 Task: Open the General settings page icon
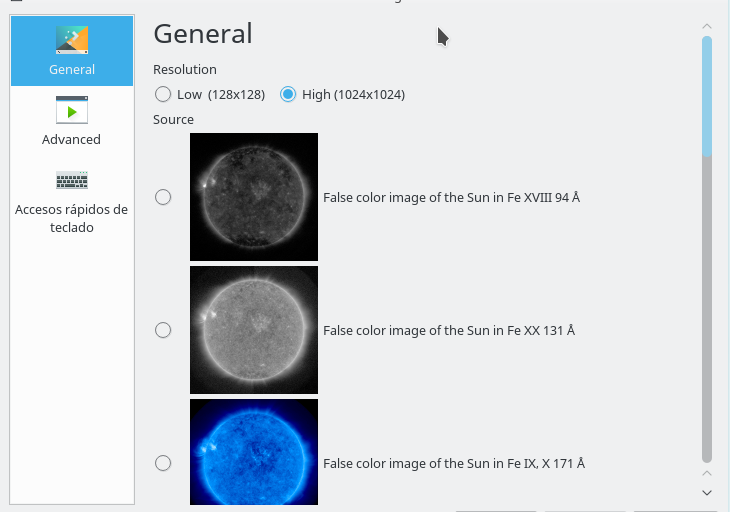point(72,40)
